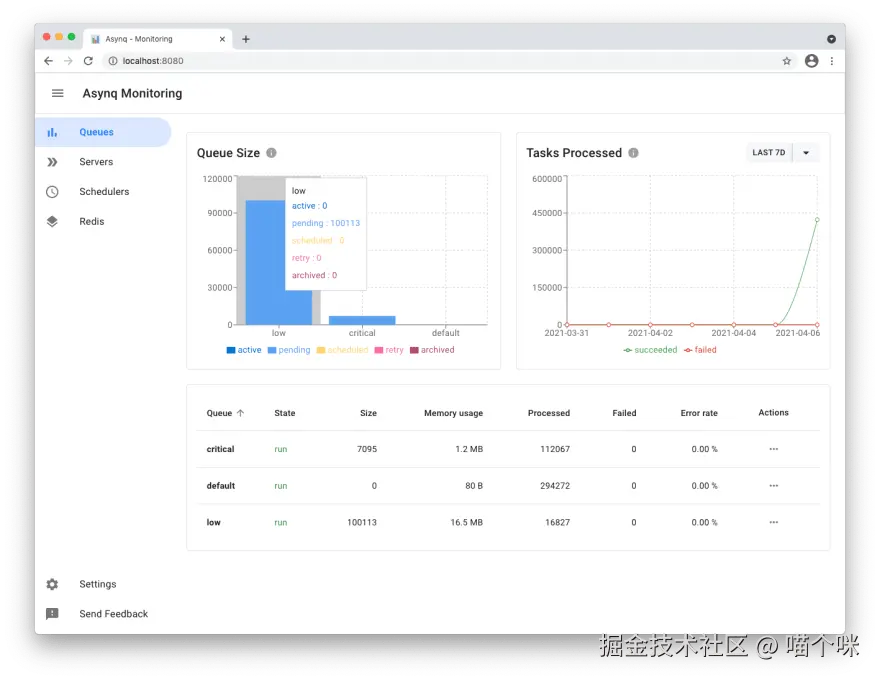
Task: Toggle the failed line in Tasks Processed
Action: 702,350
